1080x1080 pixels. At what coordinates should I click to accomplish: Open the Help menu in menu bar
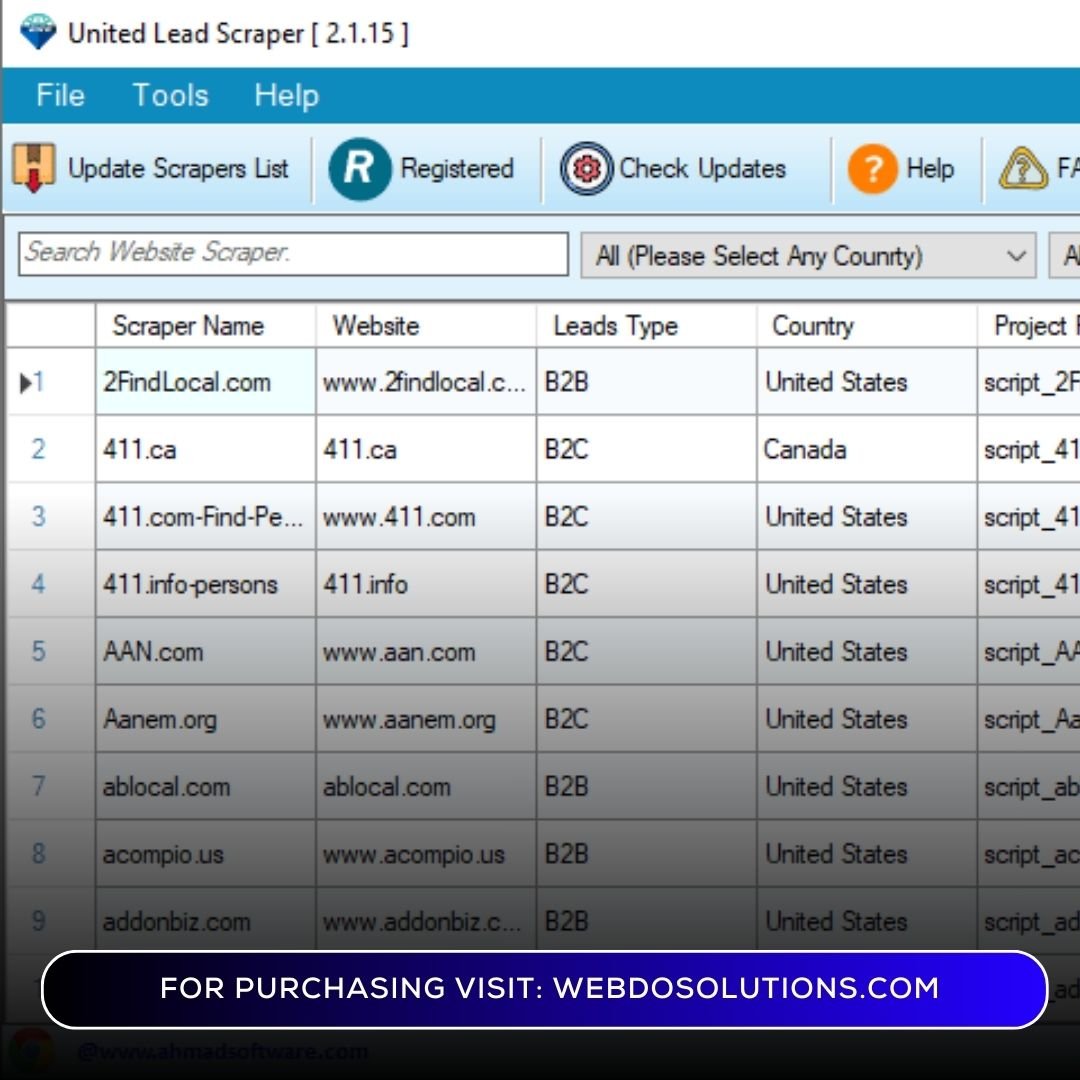[x=287, y=95]
